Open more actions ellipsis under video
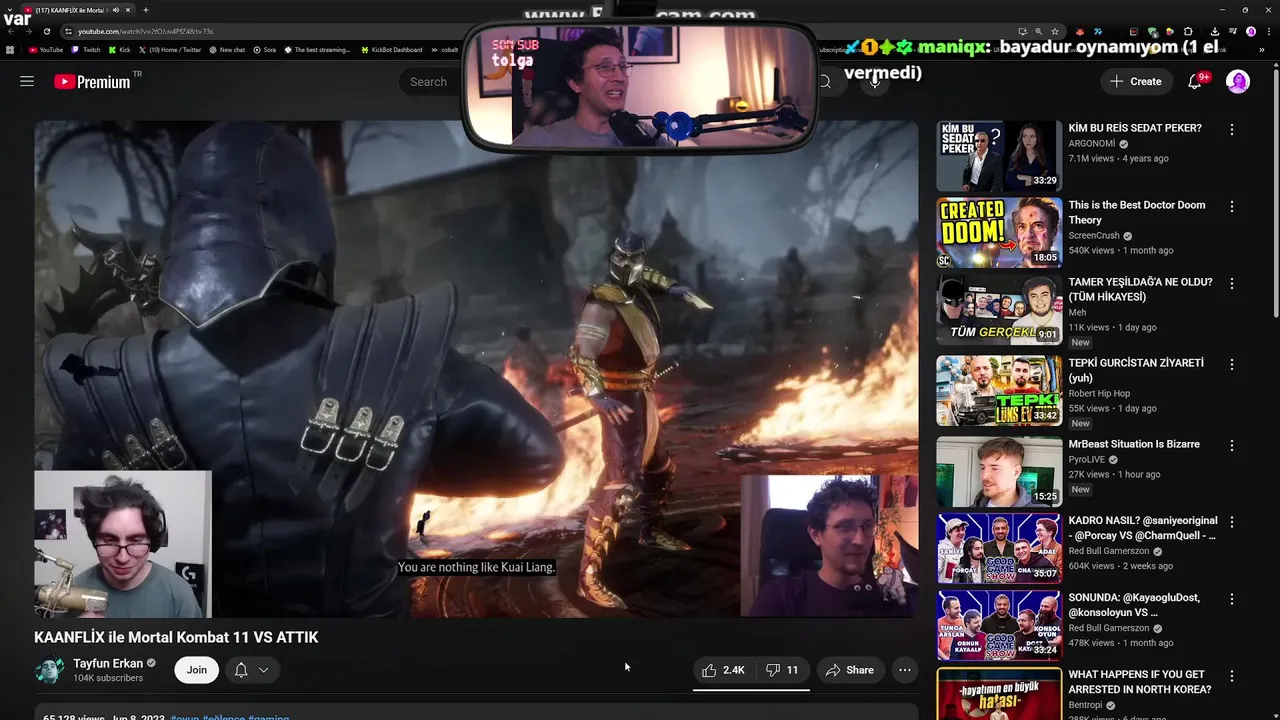 tap(905, 670)
